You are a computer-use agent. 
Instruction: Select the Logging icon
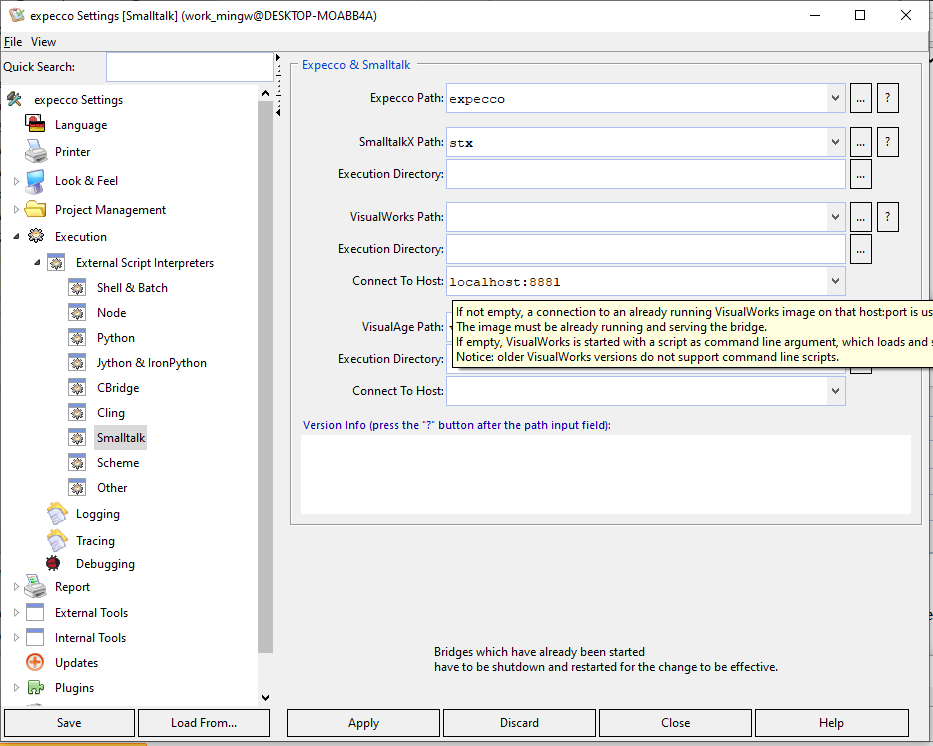[57, 514]
